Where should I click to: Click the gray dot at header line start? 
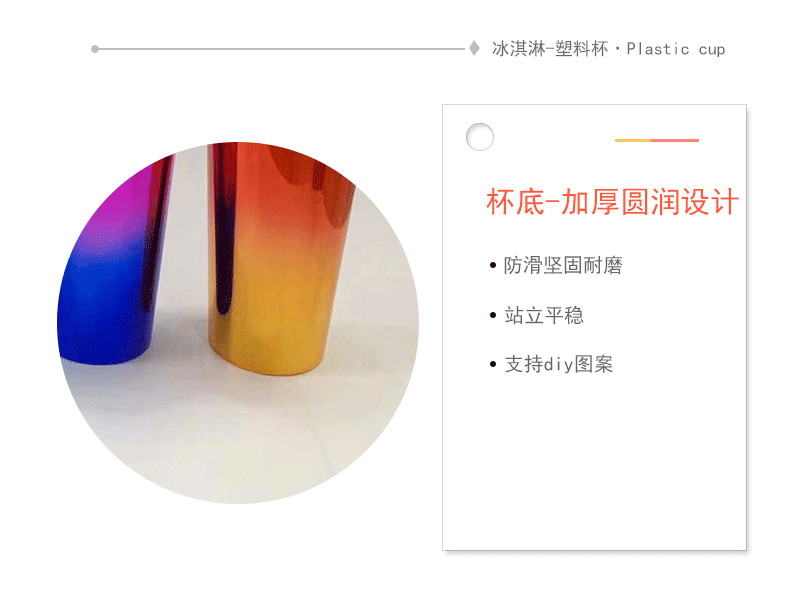point(95,49)
